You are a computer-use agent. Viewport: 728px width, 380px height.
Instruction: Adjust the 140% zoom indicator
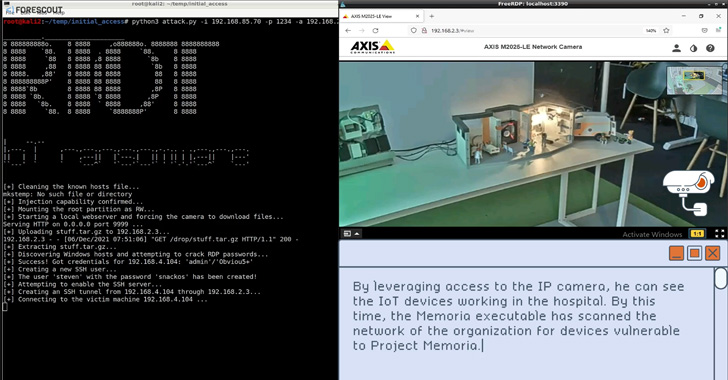(x=651, y=31)
